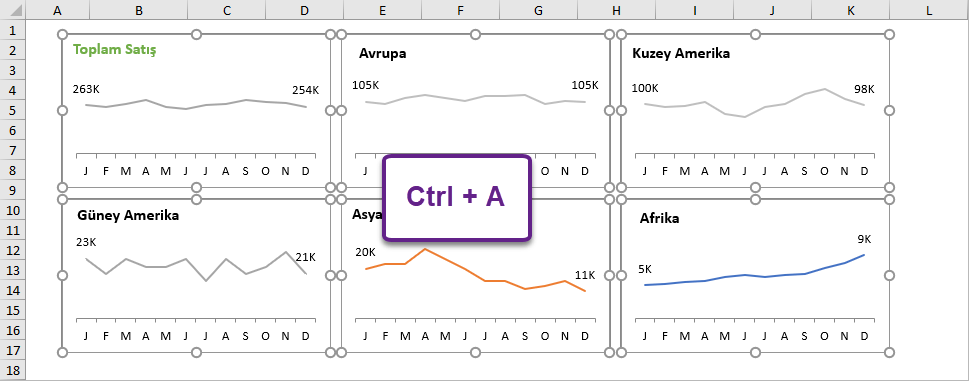This screenshot has height=381, width=969.
Task: Click the 98K data label
Action: 864,89
